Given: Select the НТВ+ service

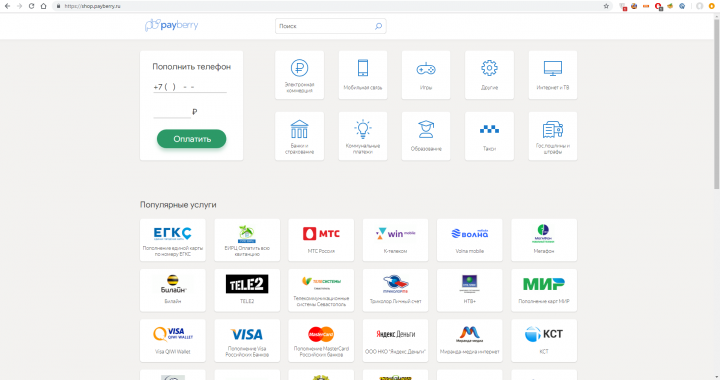Looking at the screenshot, I should [x=470, y=291].
